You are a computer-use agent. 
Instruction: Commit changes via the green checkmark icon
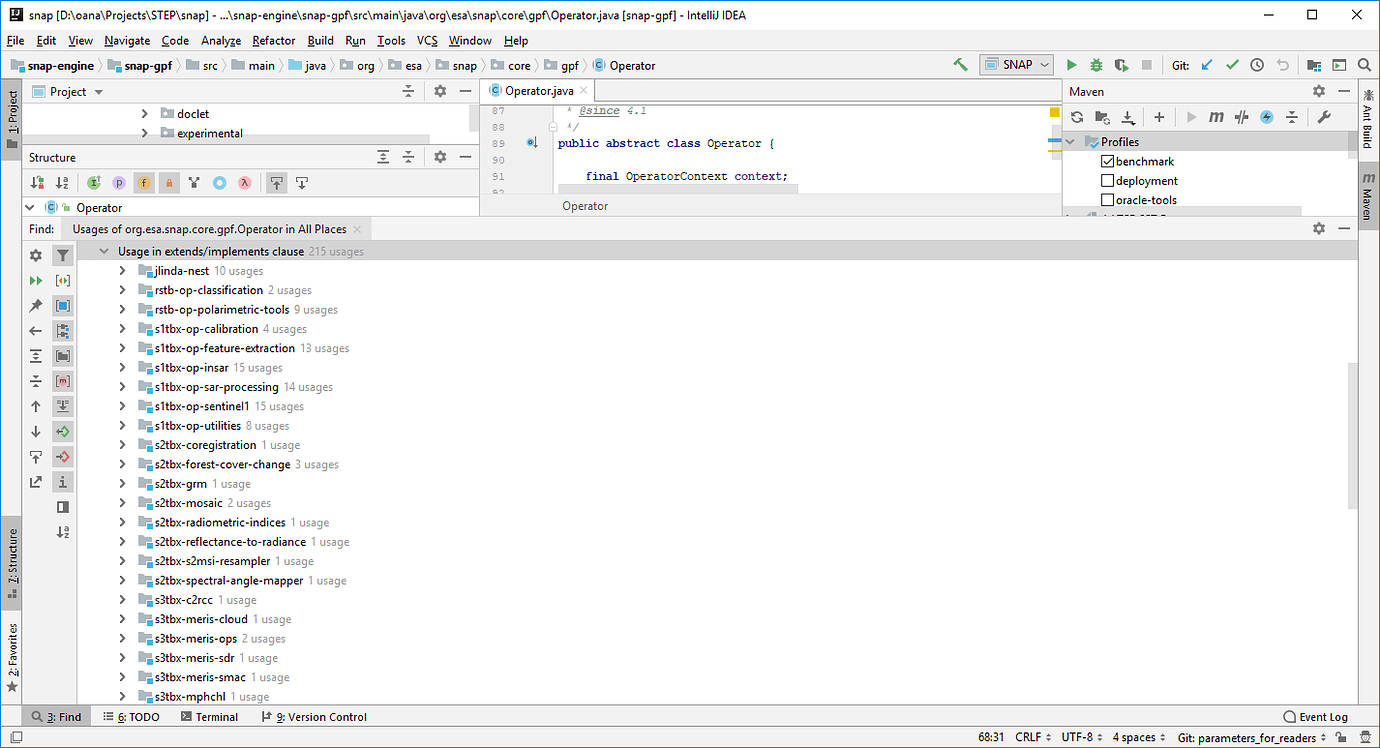coord(1232,65)
